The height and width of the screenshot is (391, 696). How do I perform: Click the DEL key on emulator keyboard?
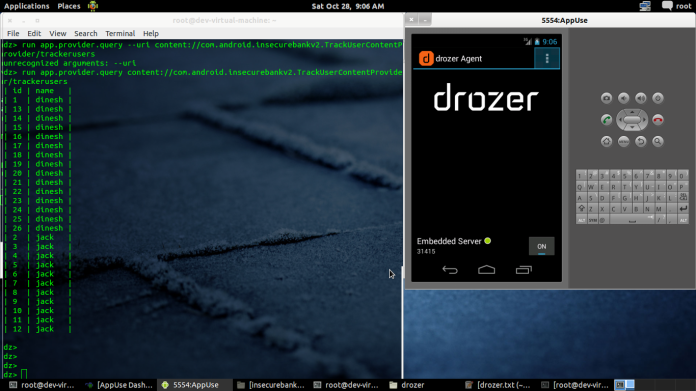tap(683, 197)
